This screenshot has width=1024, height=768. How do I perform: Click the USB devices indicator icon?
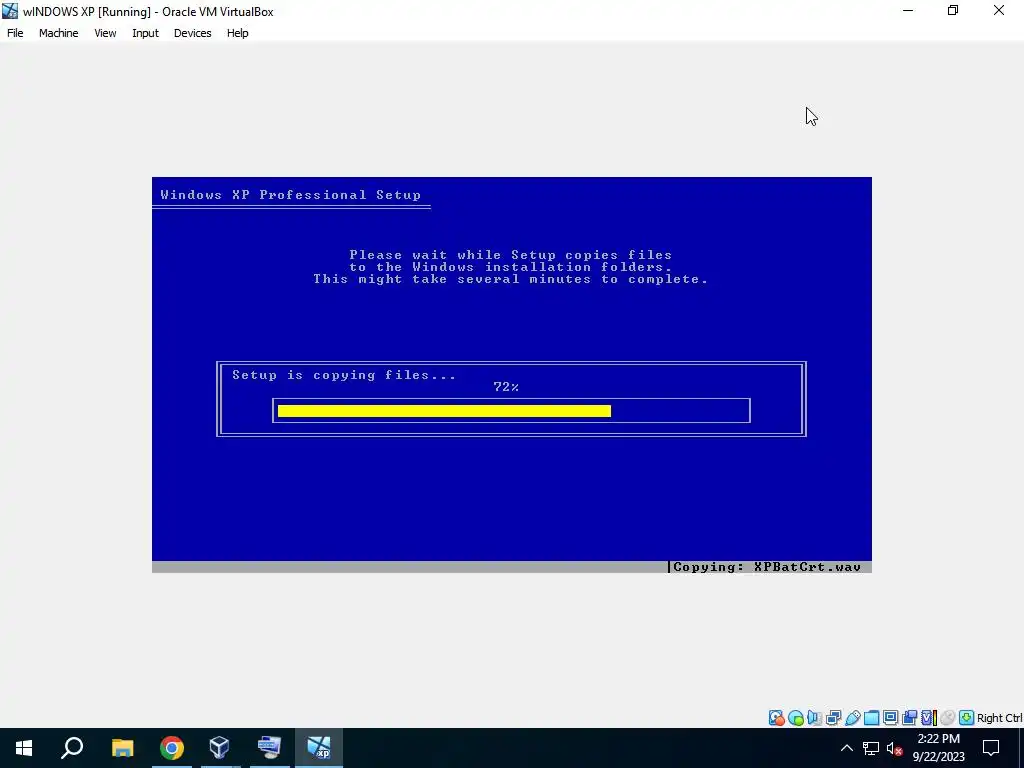(852, 718)
